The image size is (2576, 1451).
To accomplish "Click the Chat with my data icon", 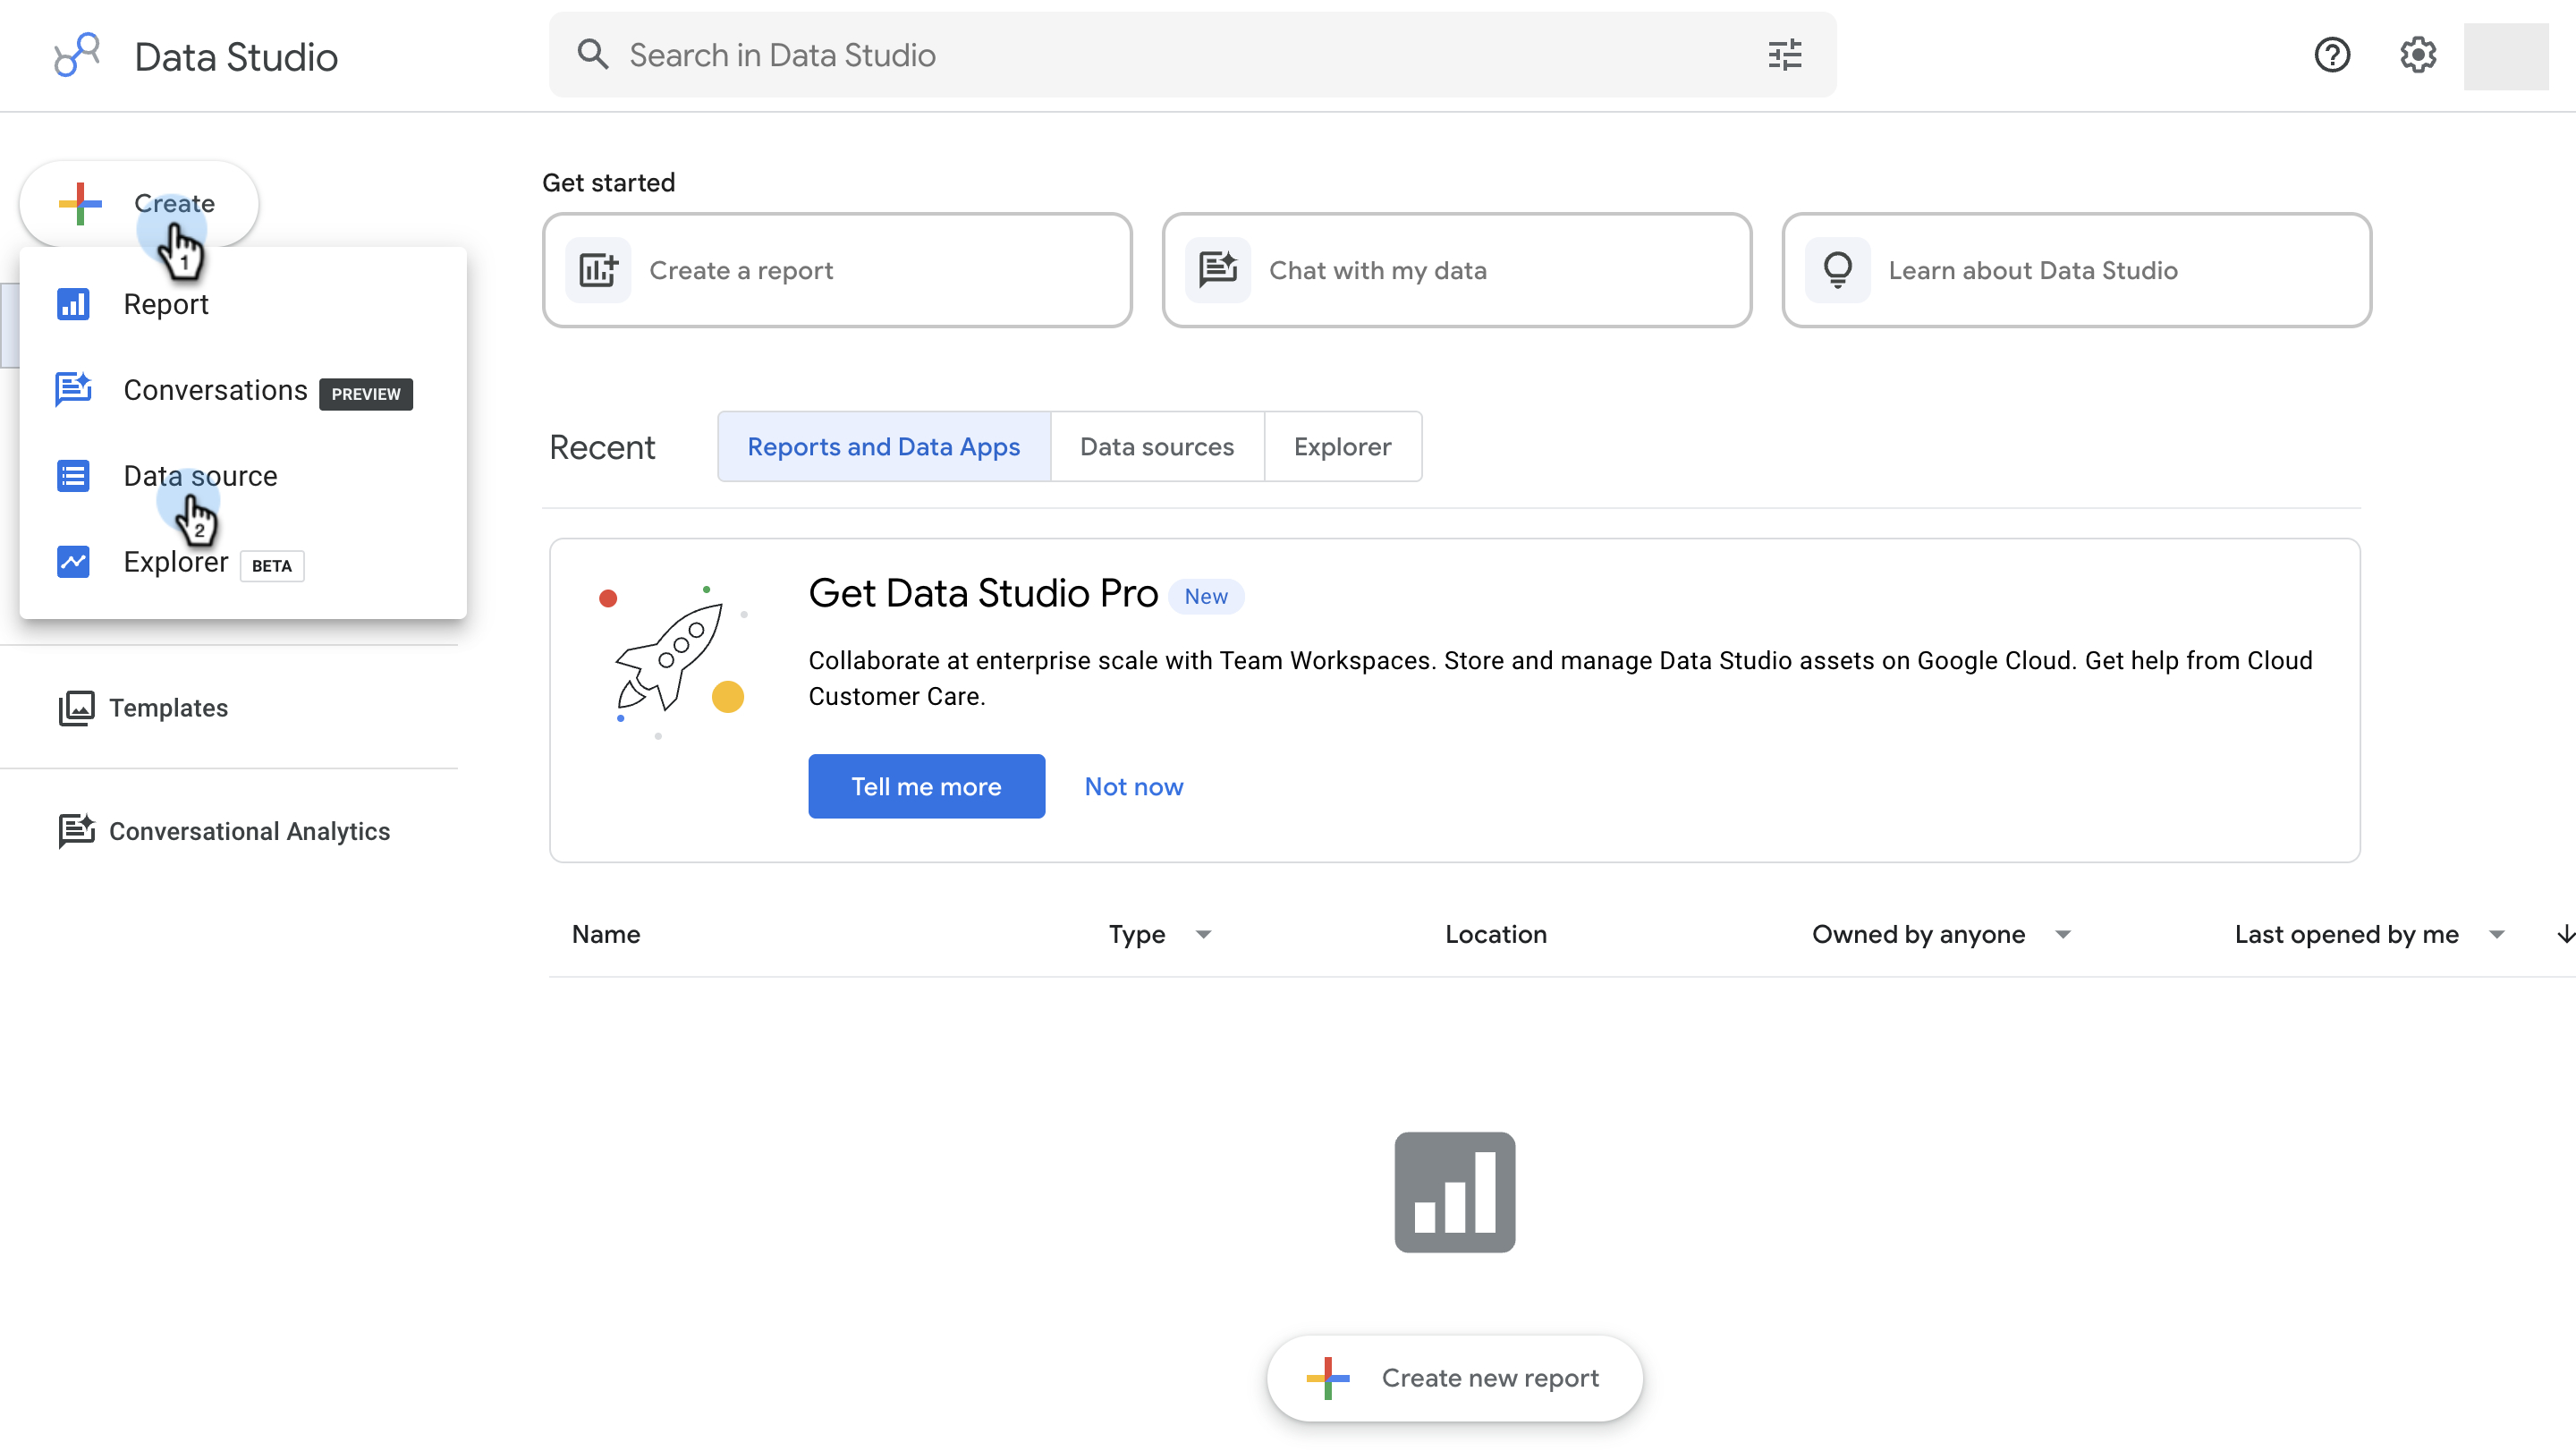I will pos(1218,270).
